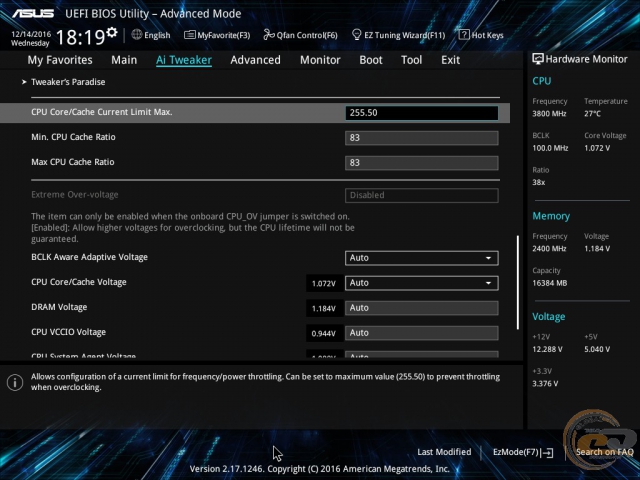Viewport: 640px width, 480px height.
Task: Open the Advanced tab
Action: [256, 60]
